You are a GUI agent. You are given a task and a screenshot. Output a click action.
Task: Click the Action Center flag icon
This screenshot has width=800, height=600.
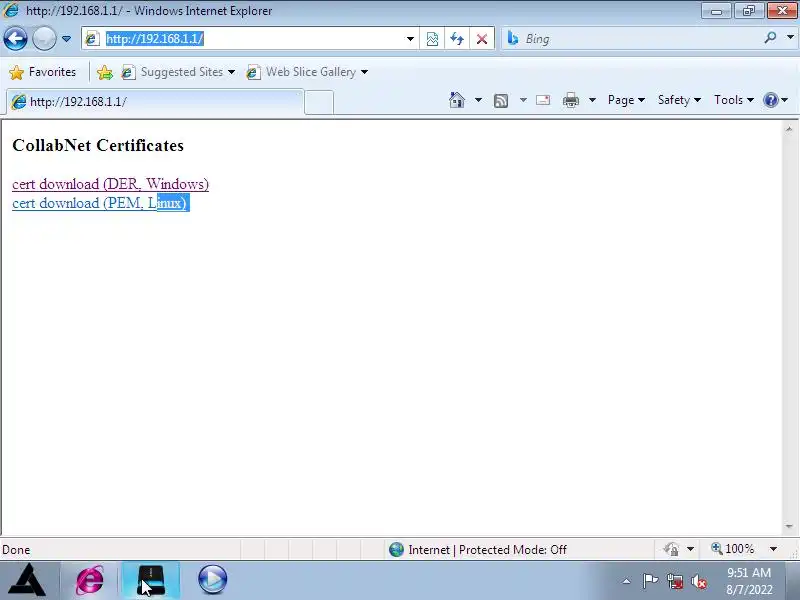pos(650,581)
